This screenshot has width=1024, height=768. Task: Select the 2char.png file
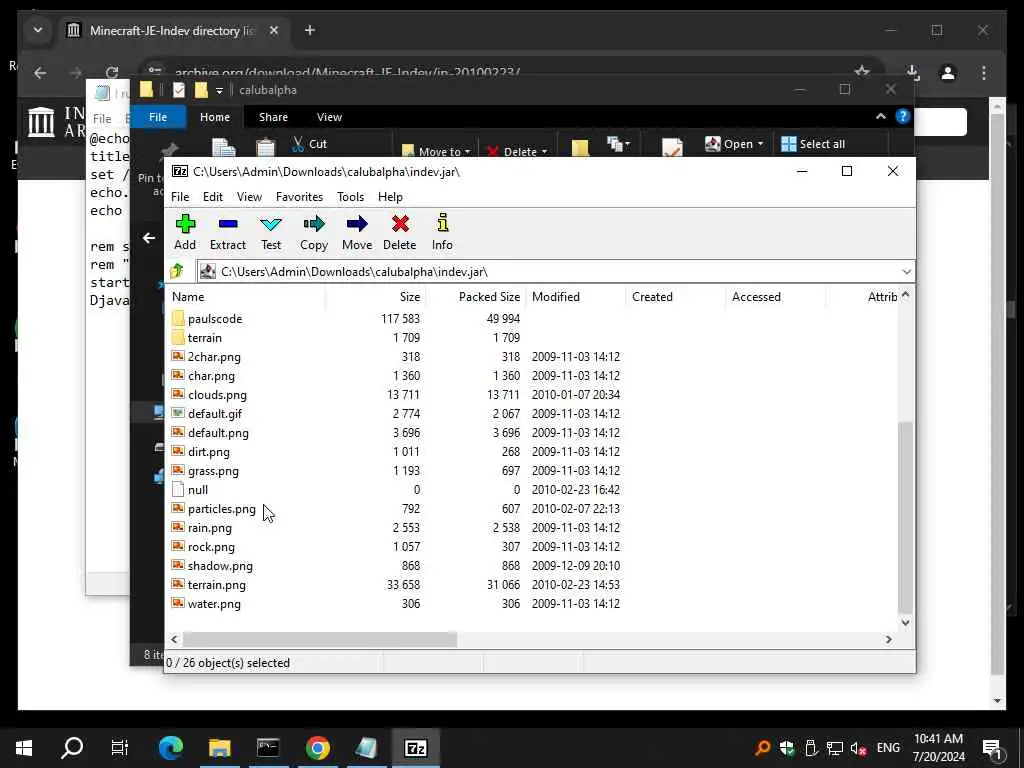[x=214, y=357]
